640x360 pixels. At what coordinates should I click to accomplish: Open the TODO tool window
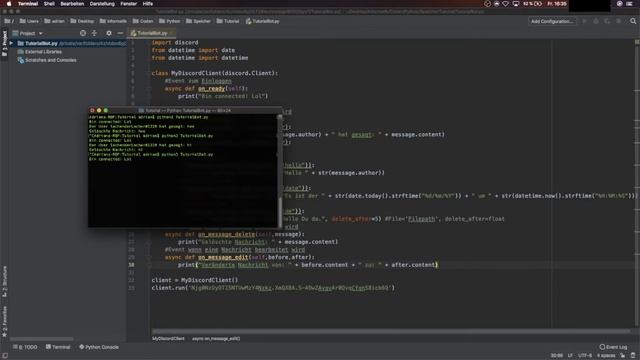(x=25, y=347)
